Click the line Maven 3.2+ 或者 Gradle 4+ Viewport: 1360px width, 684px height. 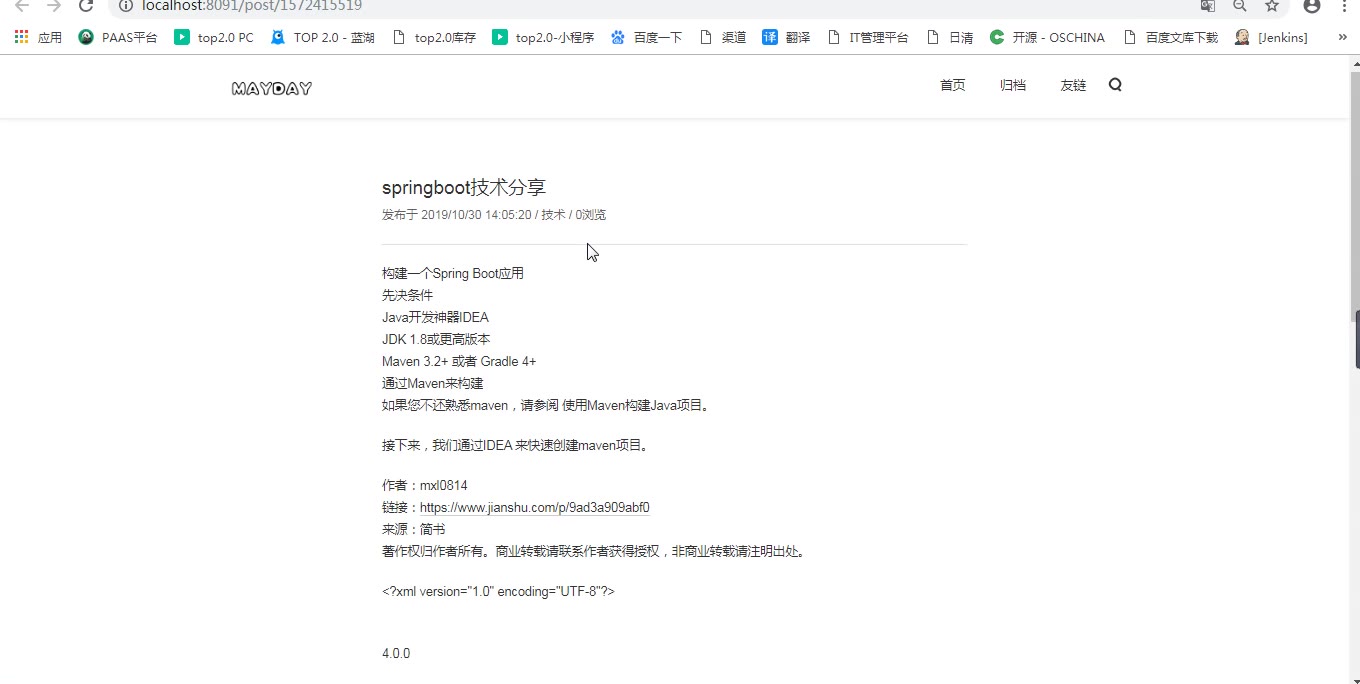click(459, 361)
